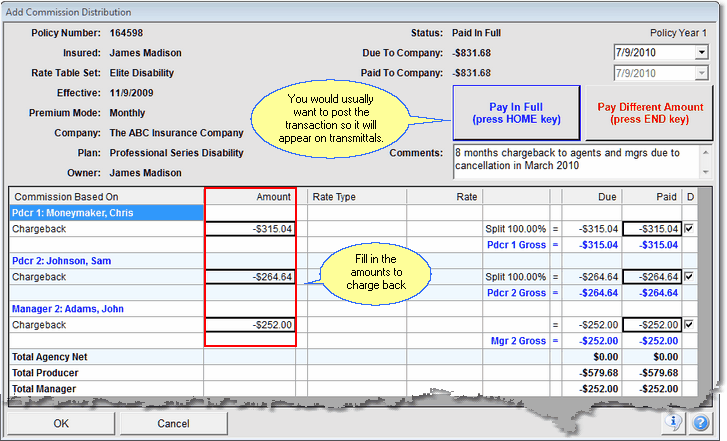Open help via question mark icon

coord(700,422)
